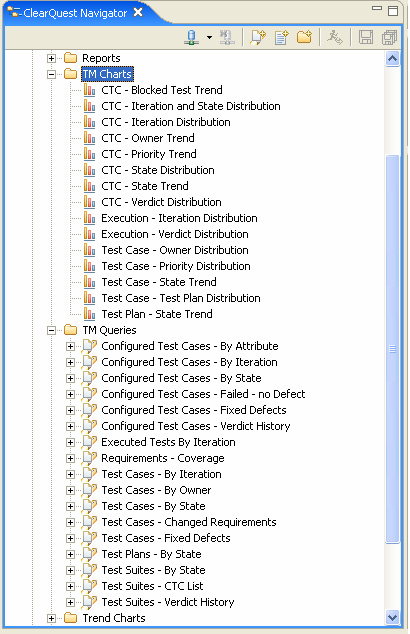Image resolution: width=410 pixels, height=634 pixels.
Task: Click the Reports folder icon
Action: [70, 58]
